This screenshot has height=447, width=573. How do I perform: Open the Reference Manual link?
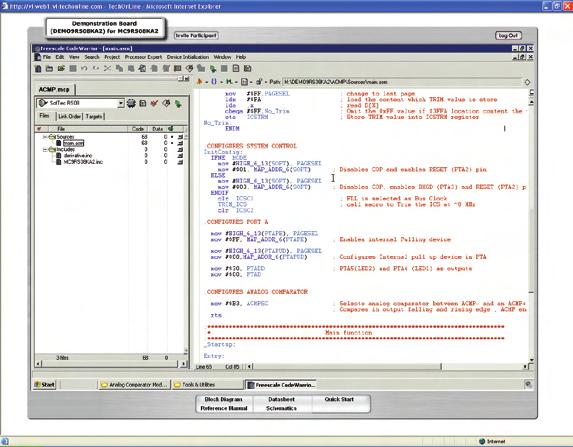click(x=224, y=408)
